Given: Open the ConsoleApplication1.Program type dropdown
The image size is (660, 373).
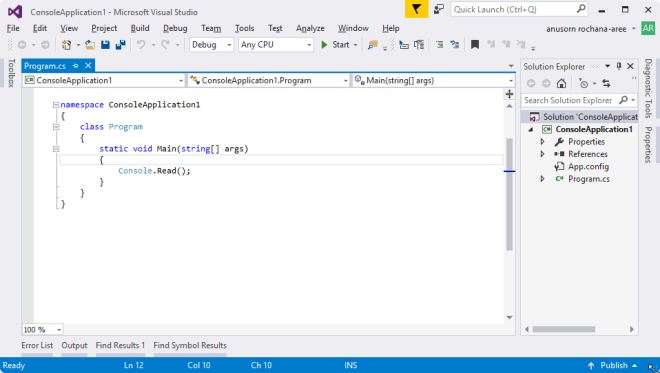Looking at the screenshot, I should coord(269,80).
